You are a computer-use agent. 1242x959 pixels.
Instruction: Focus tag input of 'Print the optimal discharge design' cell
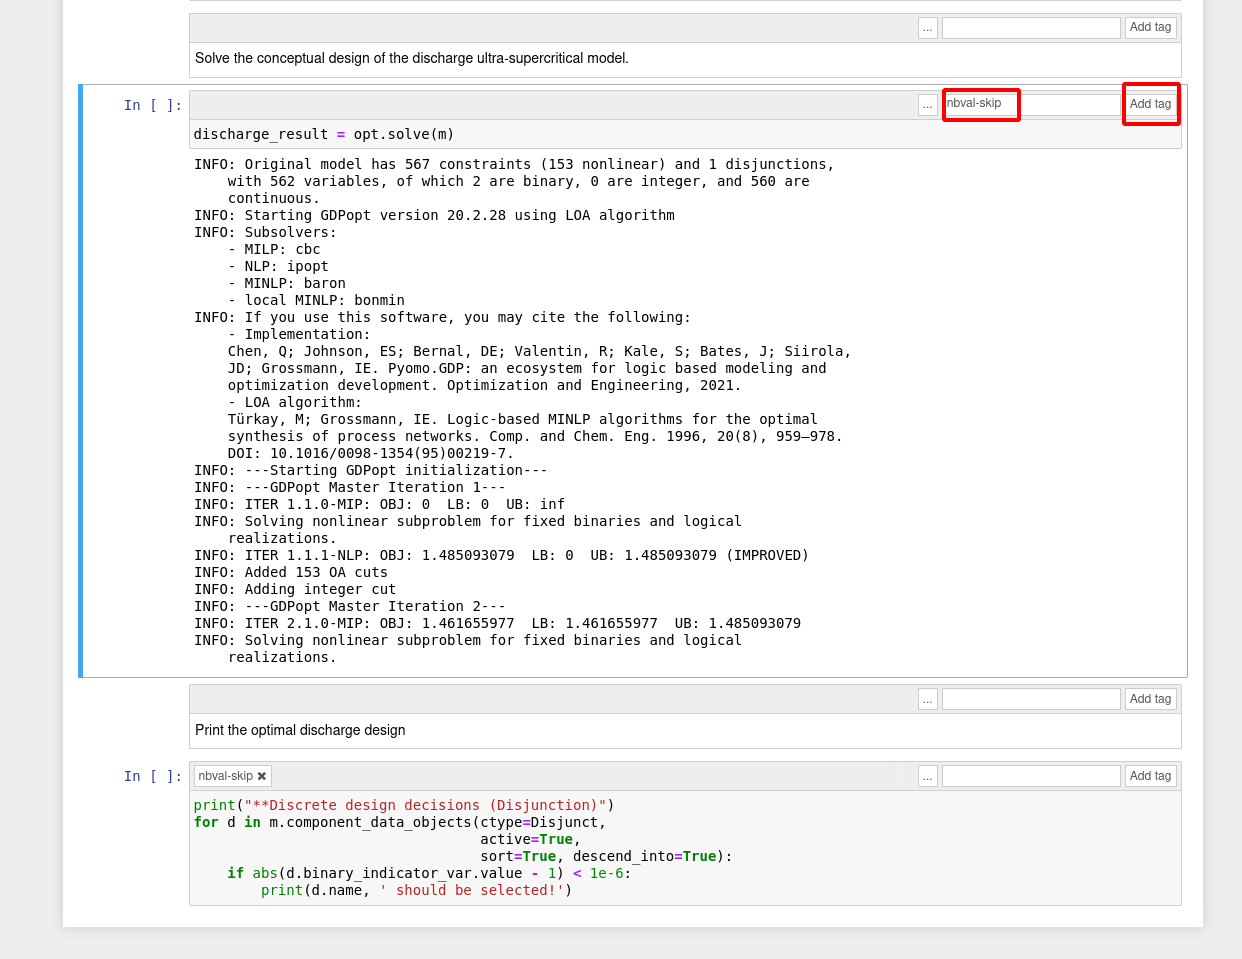coord(1031,699)
